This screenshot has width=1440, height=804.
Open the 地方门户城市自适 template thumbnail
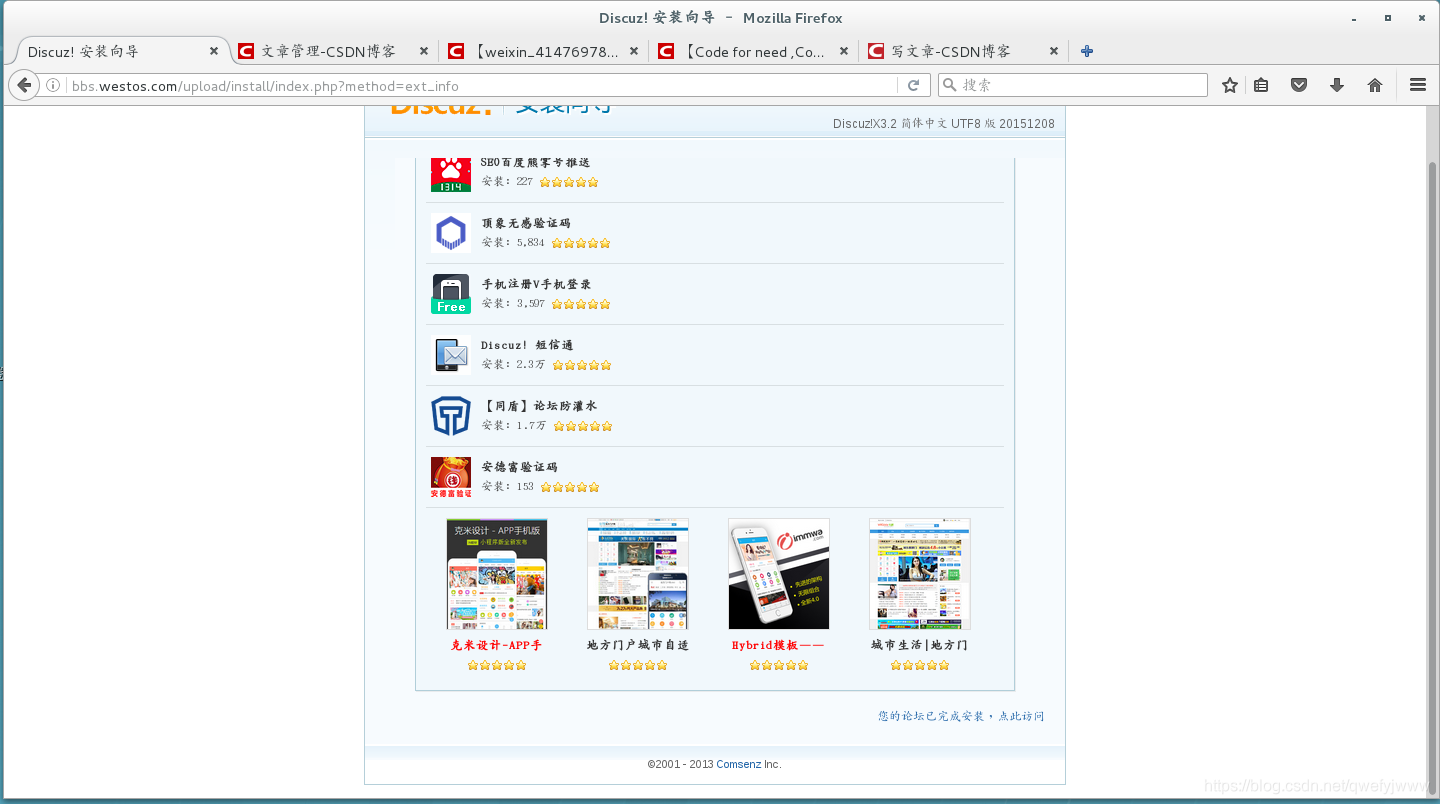tap(638, 574)
